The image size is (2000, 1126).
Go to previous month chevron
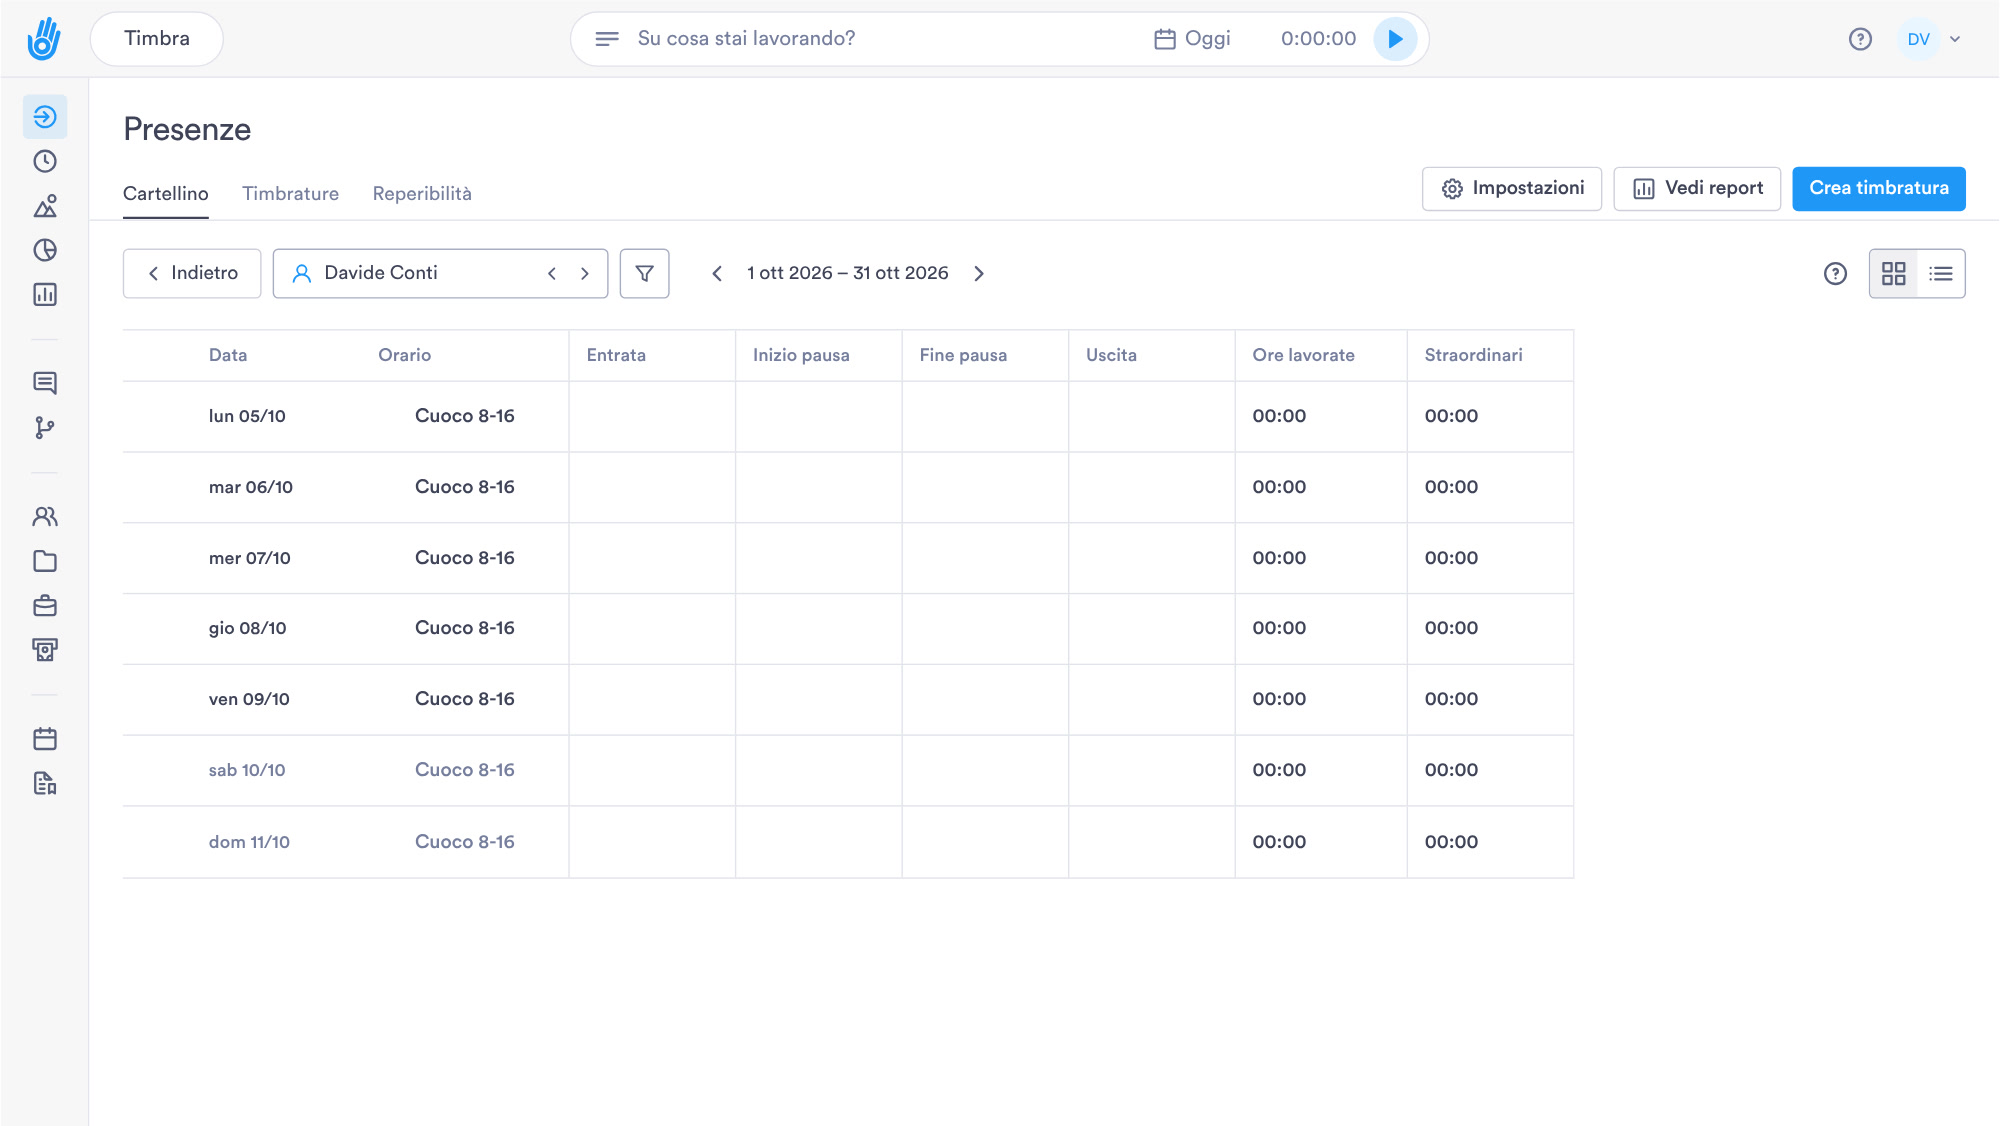coord(717,273)
